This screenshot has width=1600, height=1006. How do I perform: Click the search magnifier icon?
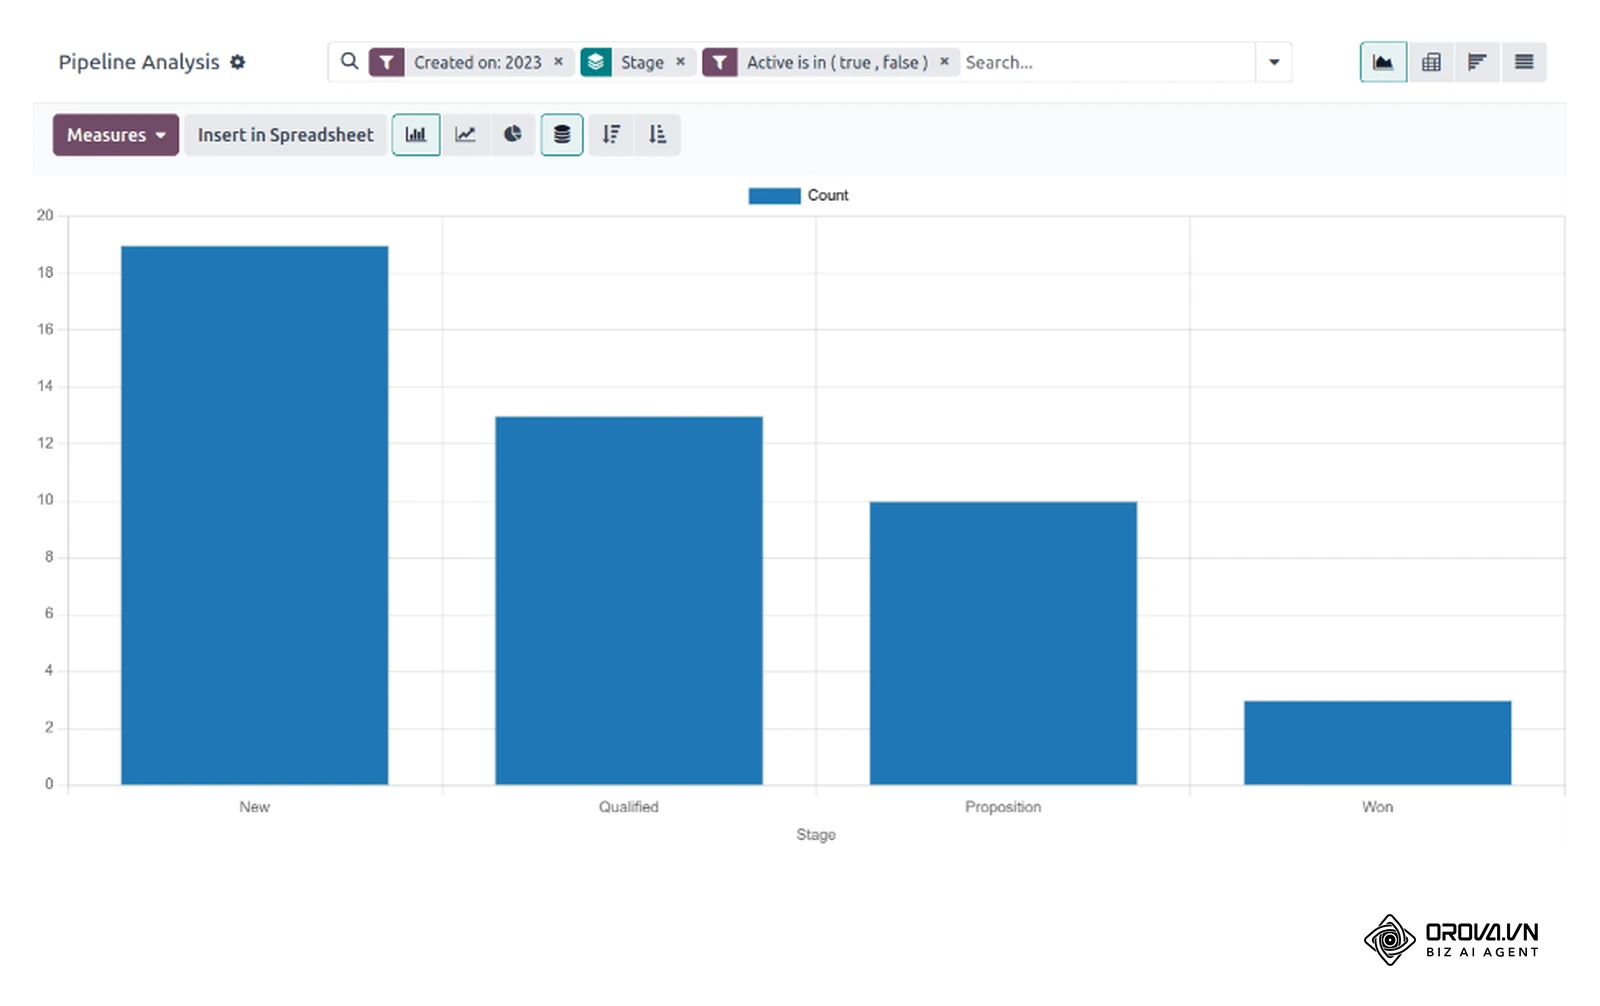349,61
